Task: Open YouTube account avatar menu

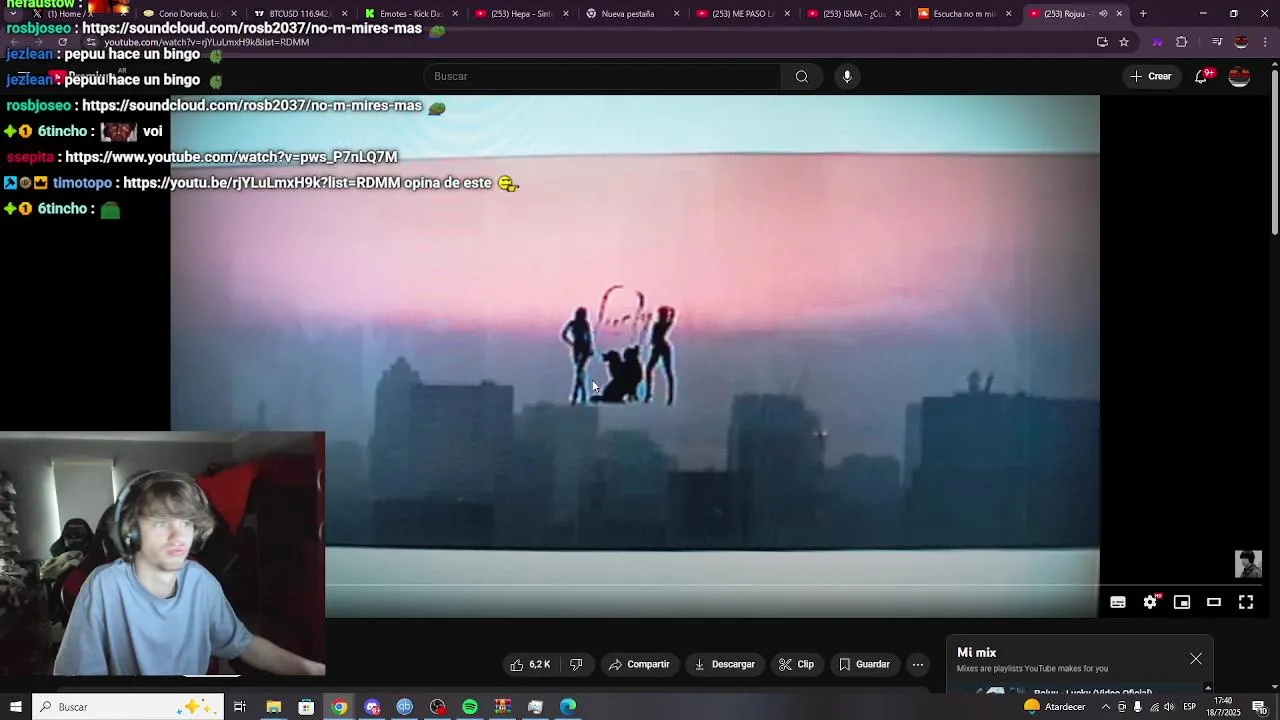Action: (1239, 76)
